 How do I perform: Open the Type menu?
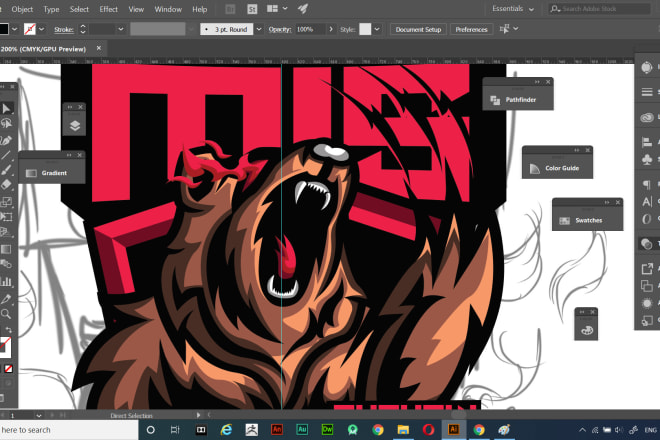coord(51,9)
